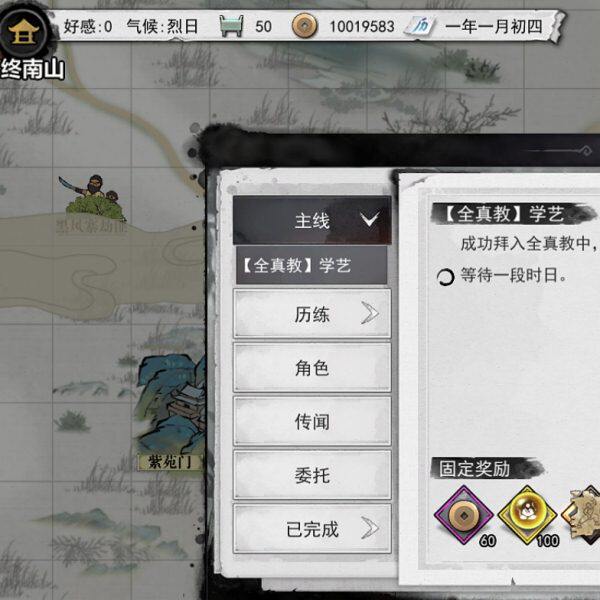Viewport: 600px width, 600px height.
Task: Open the calendar 历 icon
Action: tap(421, 26)
